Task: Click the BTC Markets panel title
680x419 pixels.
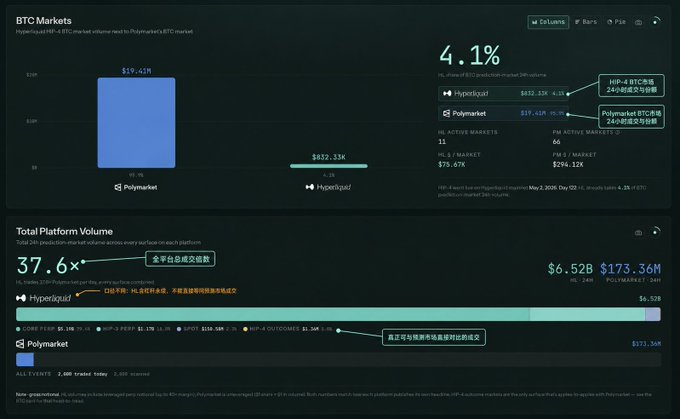Action: (x=44, y=20)
